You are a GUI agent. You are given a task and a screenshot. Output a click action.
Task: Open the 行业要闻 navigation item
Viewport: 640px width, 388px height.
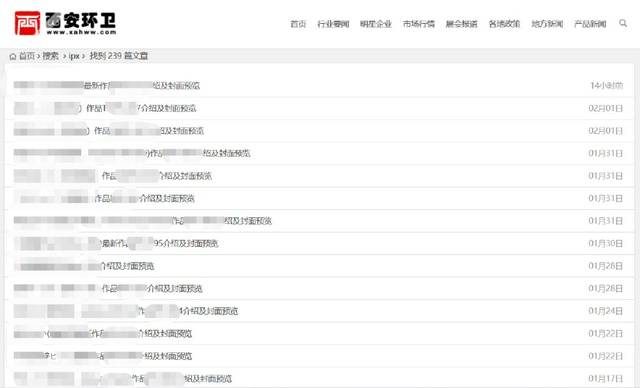[x=333, y=24]
